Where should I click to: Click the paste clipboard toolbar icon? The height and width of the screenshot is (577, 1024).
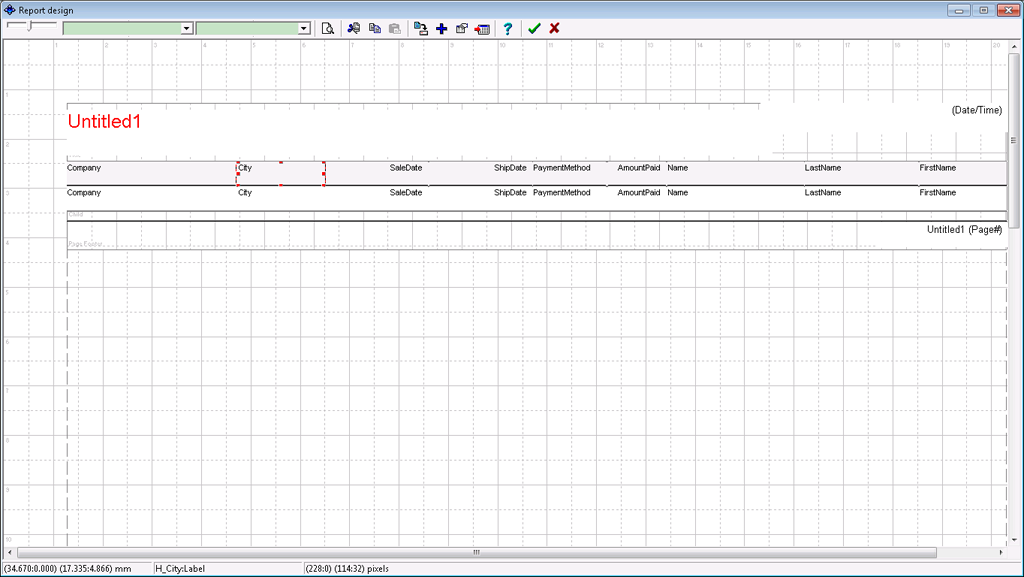point(395,28)
